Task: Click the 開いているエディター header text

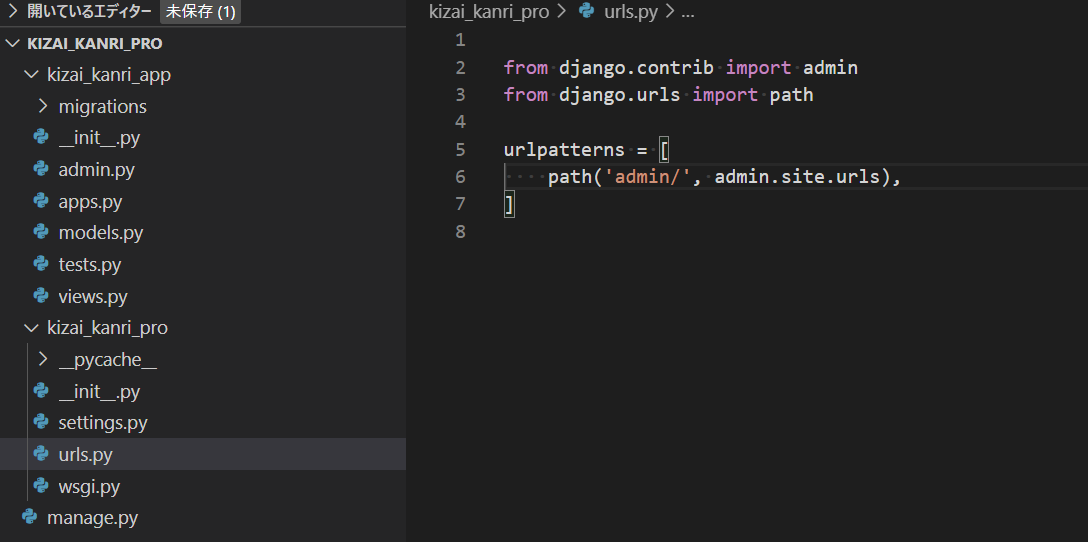Action: tap(89, 12)
